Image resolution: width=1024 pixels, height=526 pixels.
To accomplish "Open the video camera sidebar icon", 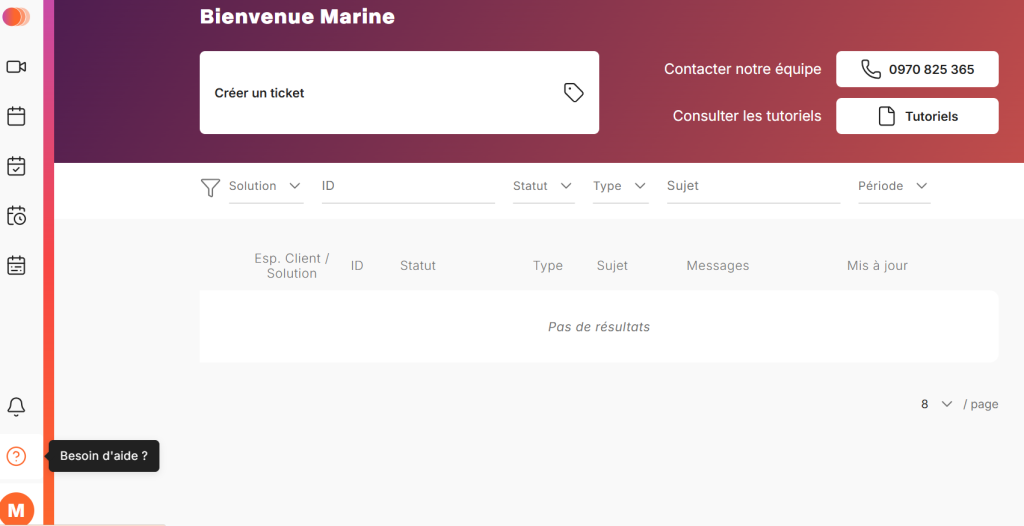I will (16, 67).
